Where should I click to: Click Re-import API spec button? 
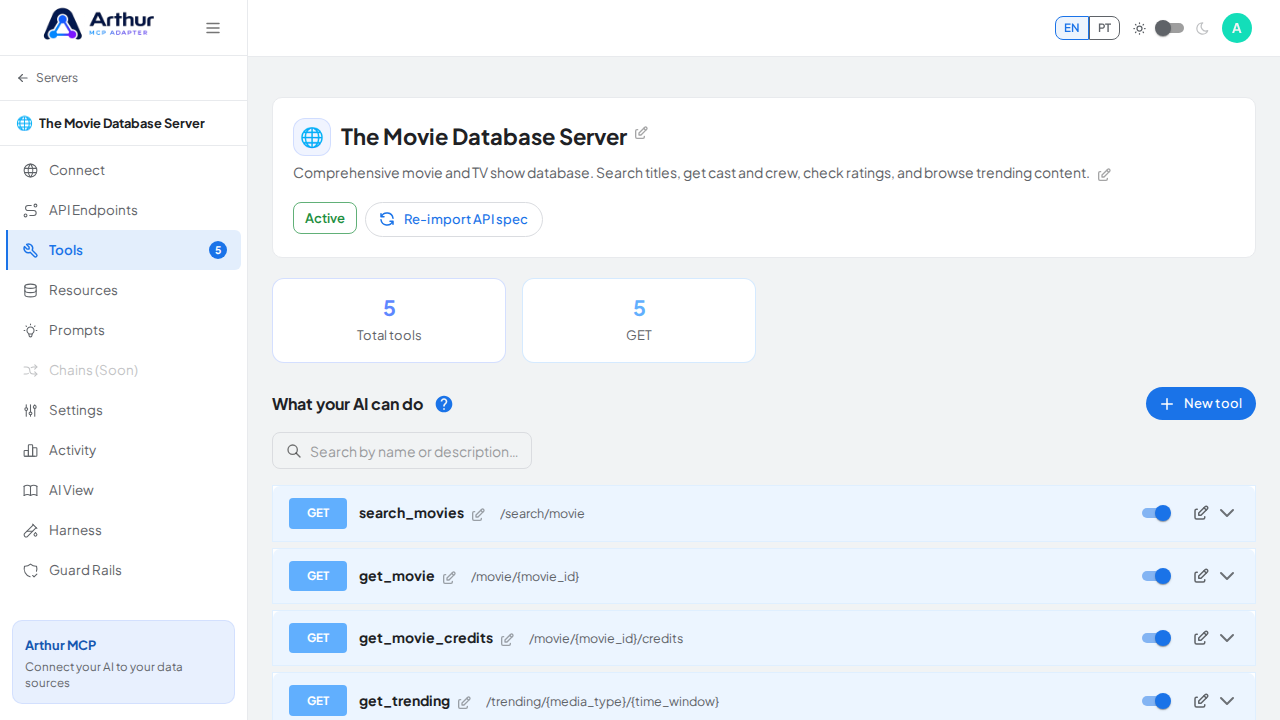(454, 219)
